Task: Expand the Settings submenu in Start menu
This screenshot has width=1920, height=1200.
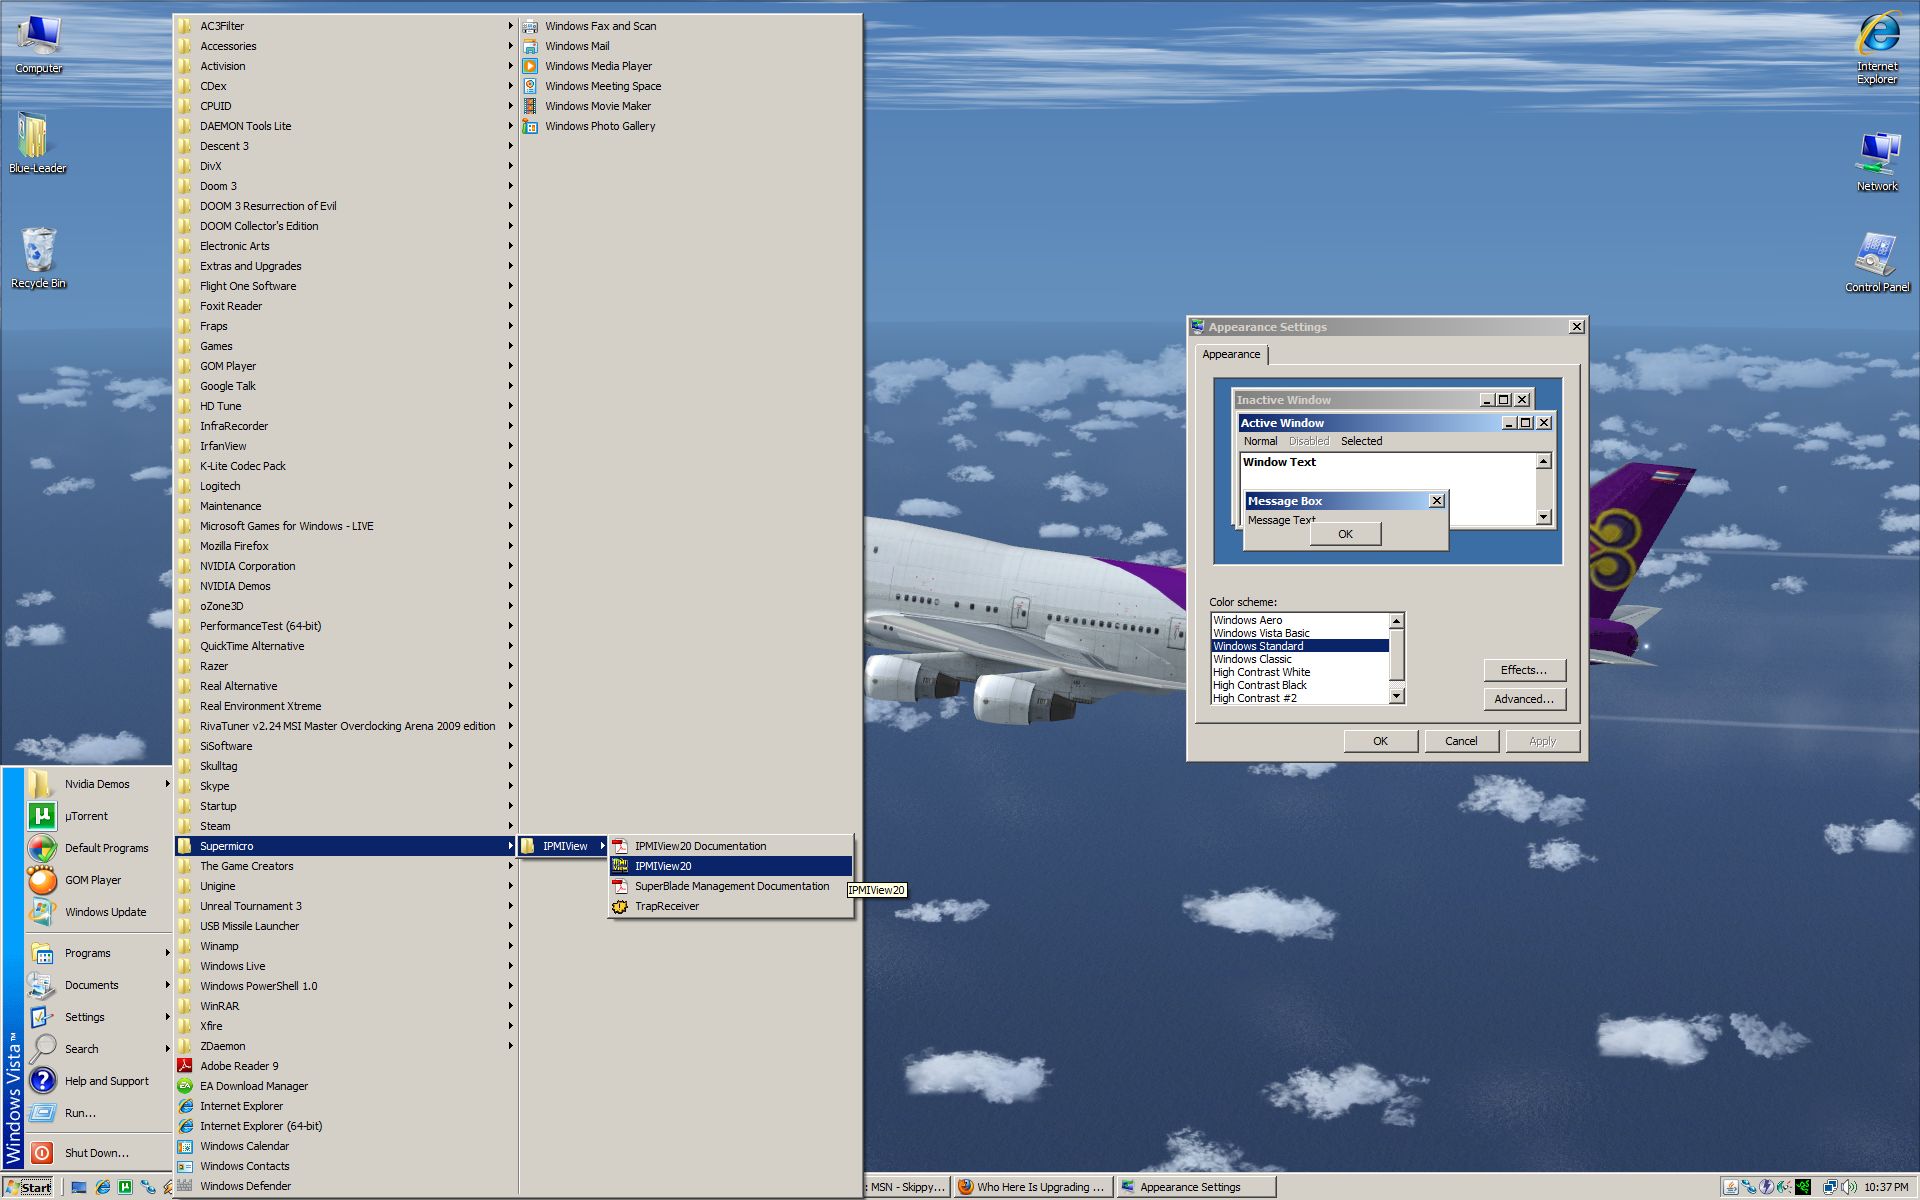Action: [x=85, y=1017]
